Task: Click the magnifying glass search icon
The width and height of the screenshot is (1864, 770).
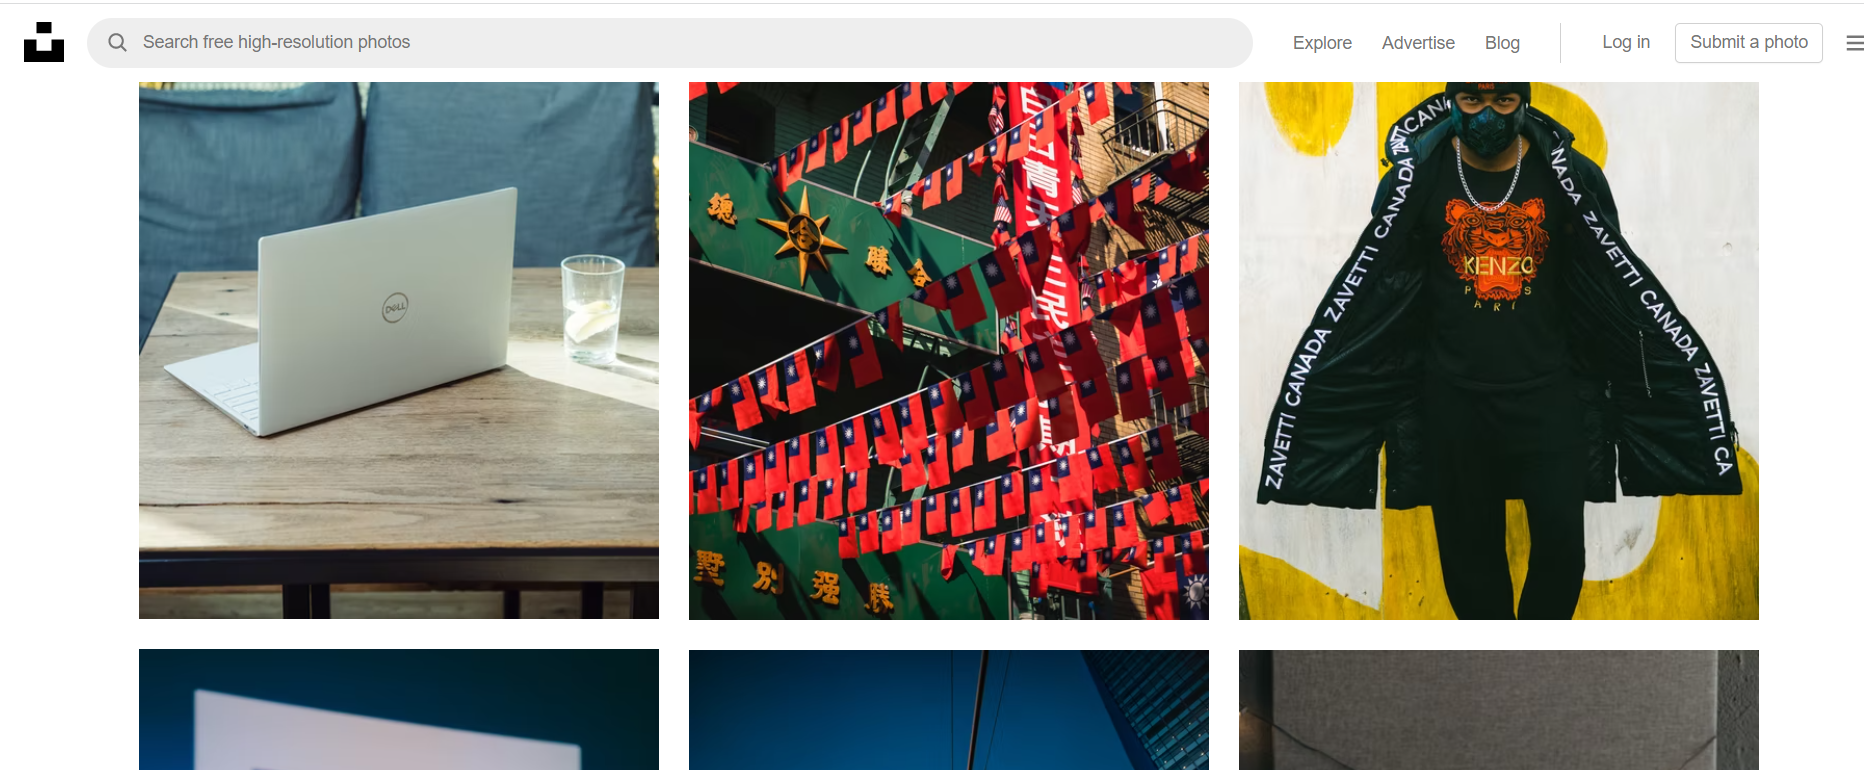Action: (x=117, y=43)
